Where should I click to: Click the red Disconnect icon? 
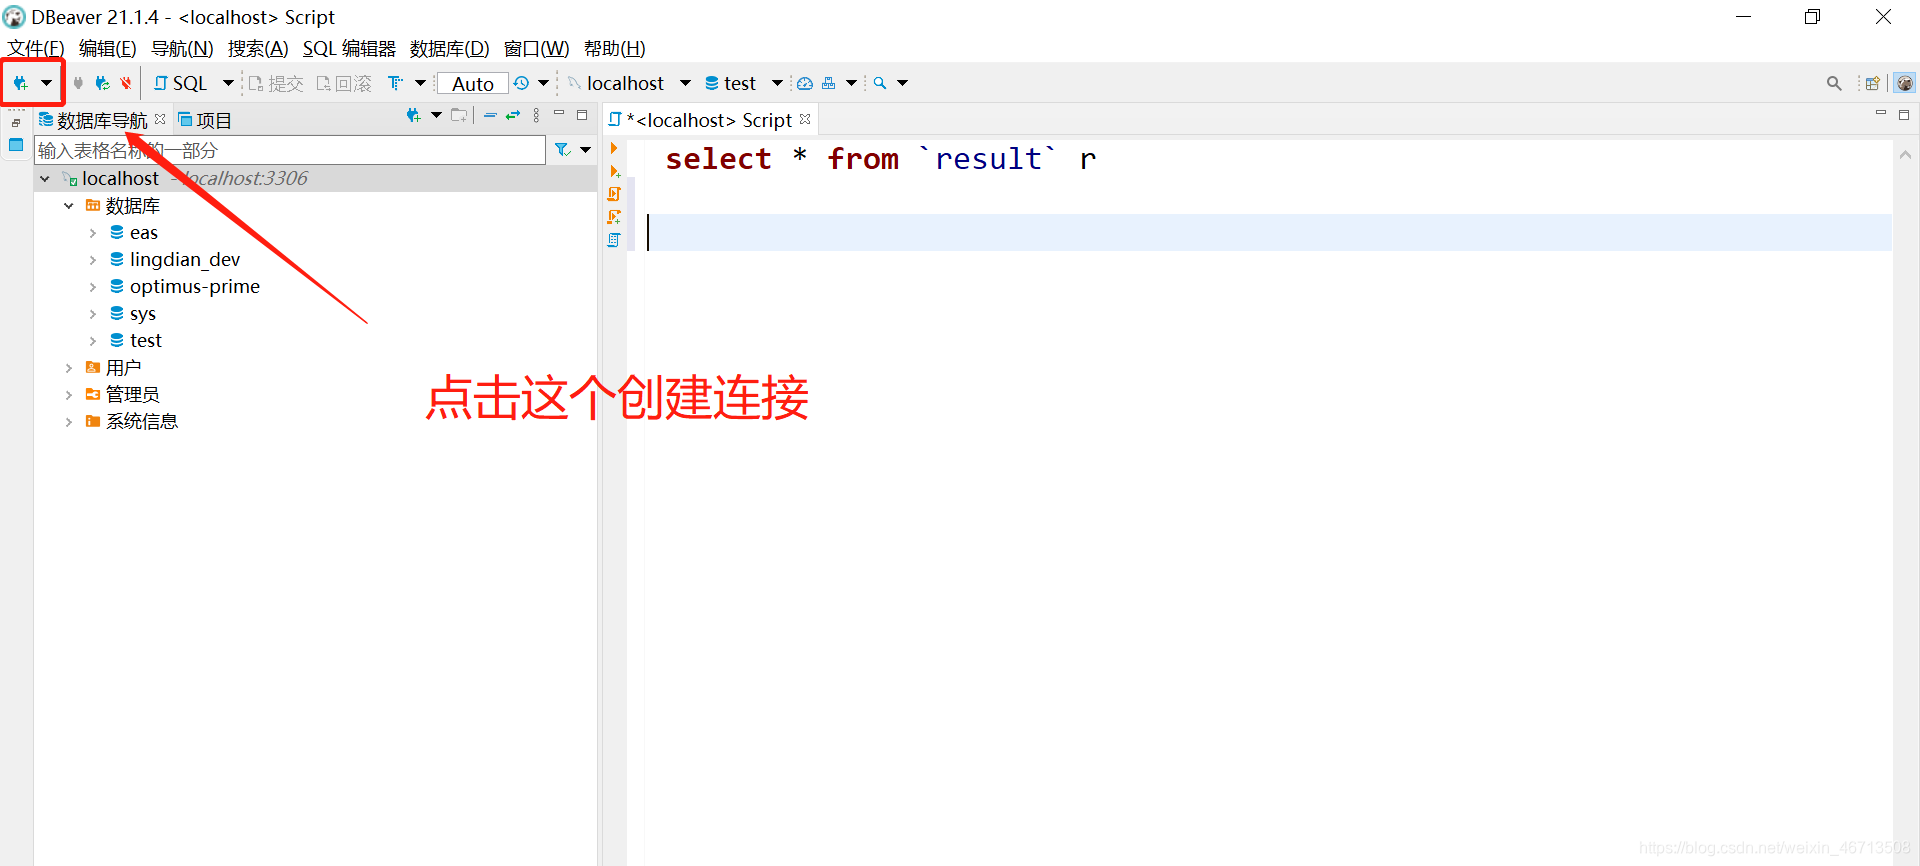click(126, 83)
